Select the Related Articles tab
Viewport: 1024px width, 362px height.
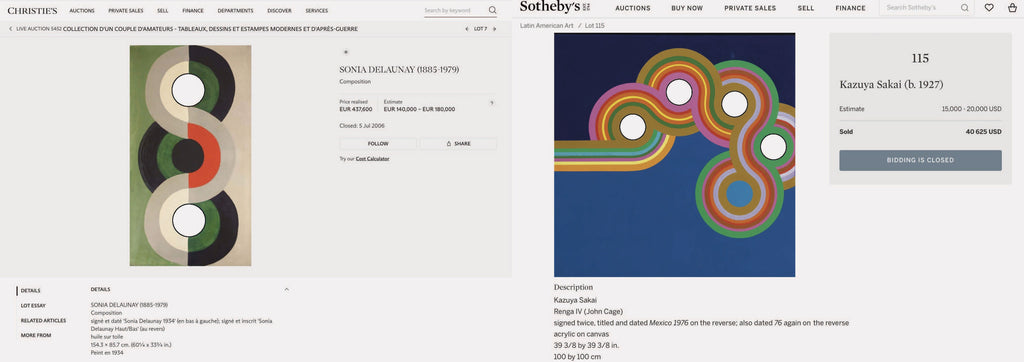point(43,321)
